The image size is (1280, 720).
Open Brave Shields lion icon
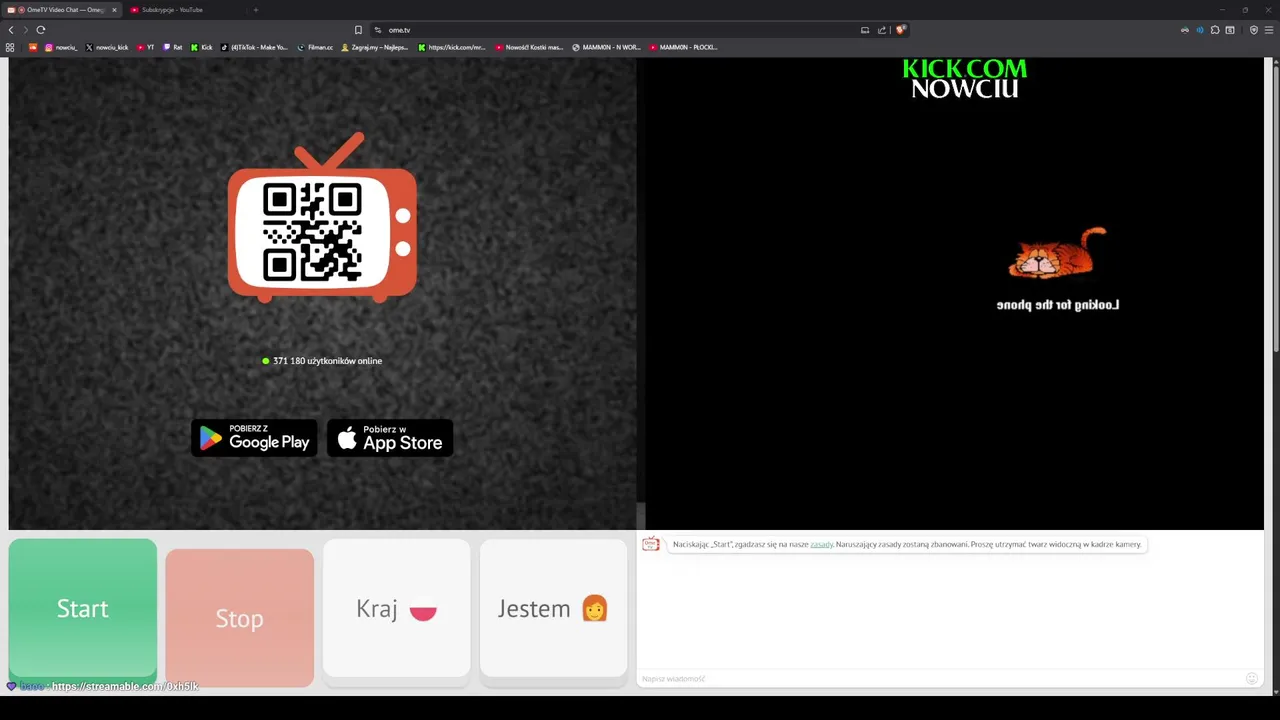coord(900,30)
